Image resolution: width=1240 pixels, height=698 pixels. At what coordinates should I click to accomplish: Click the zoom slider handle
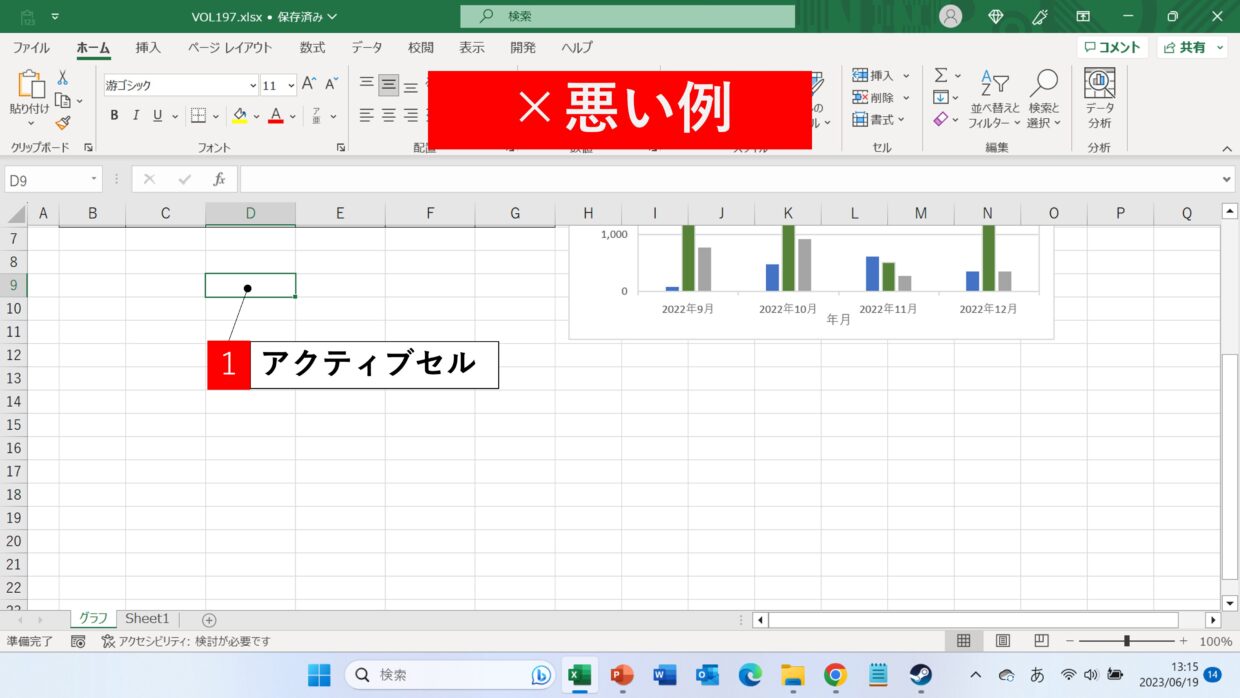1127,641
